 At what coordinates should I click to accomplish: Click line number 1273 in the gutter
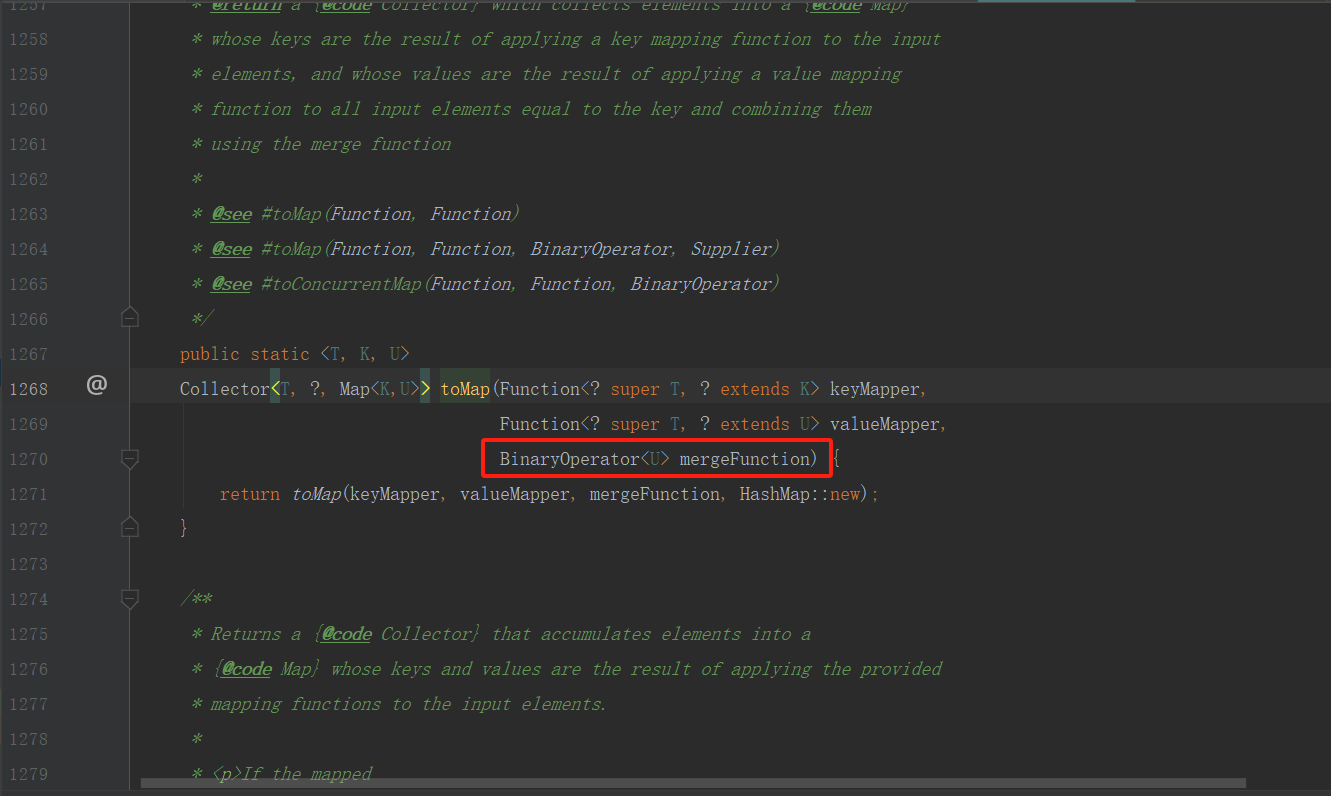[28, 564]
